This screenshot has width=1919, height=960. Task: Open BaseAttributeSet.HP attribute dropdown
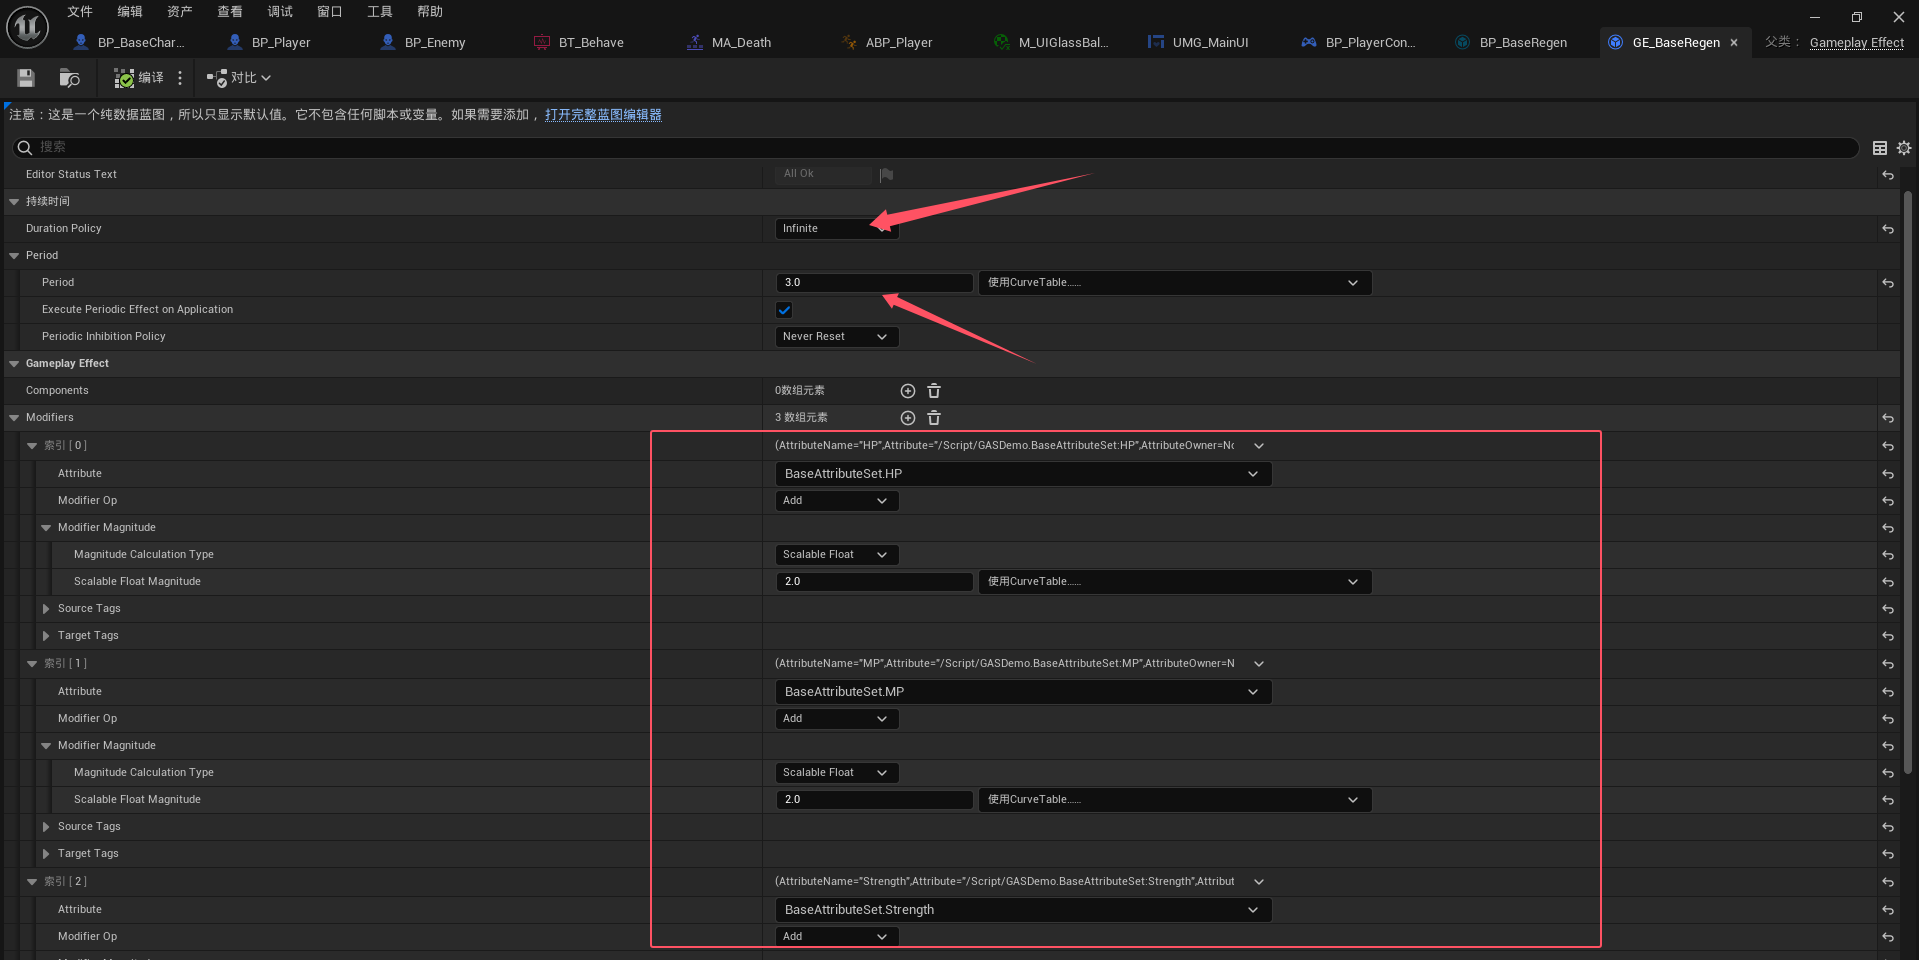[1023, 474]
